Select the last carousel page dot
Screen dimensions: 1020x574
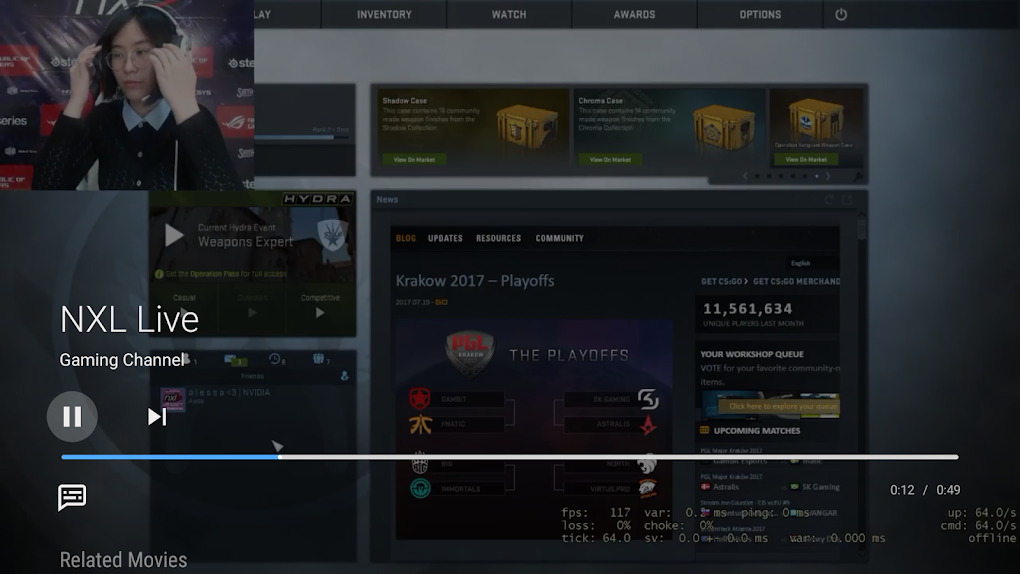point(817,176)
